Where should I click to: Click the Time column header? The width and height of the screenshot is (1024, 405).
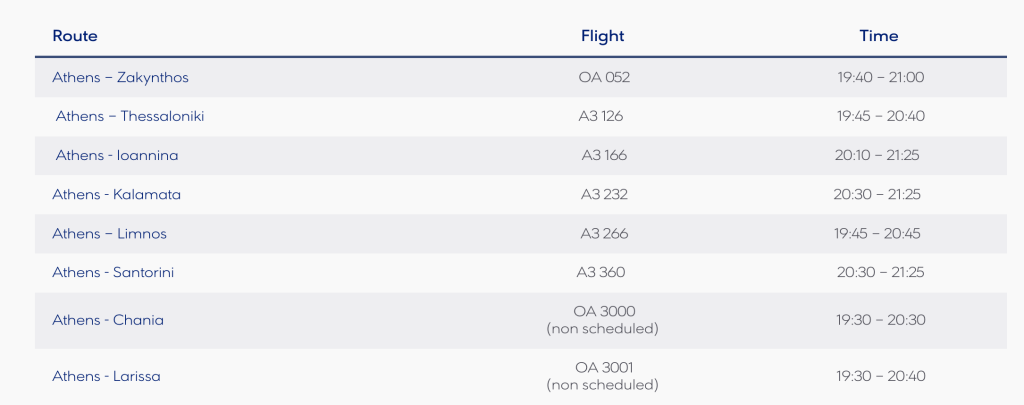(879, 36)
